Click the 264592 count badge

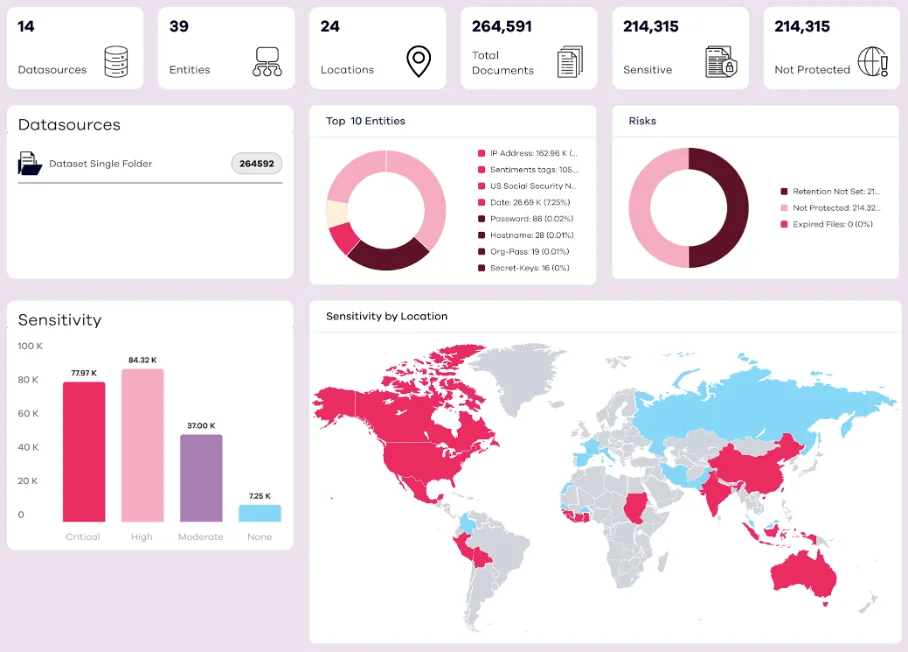click(257, 164)
